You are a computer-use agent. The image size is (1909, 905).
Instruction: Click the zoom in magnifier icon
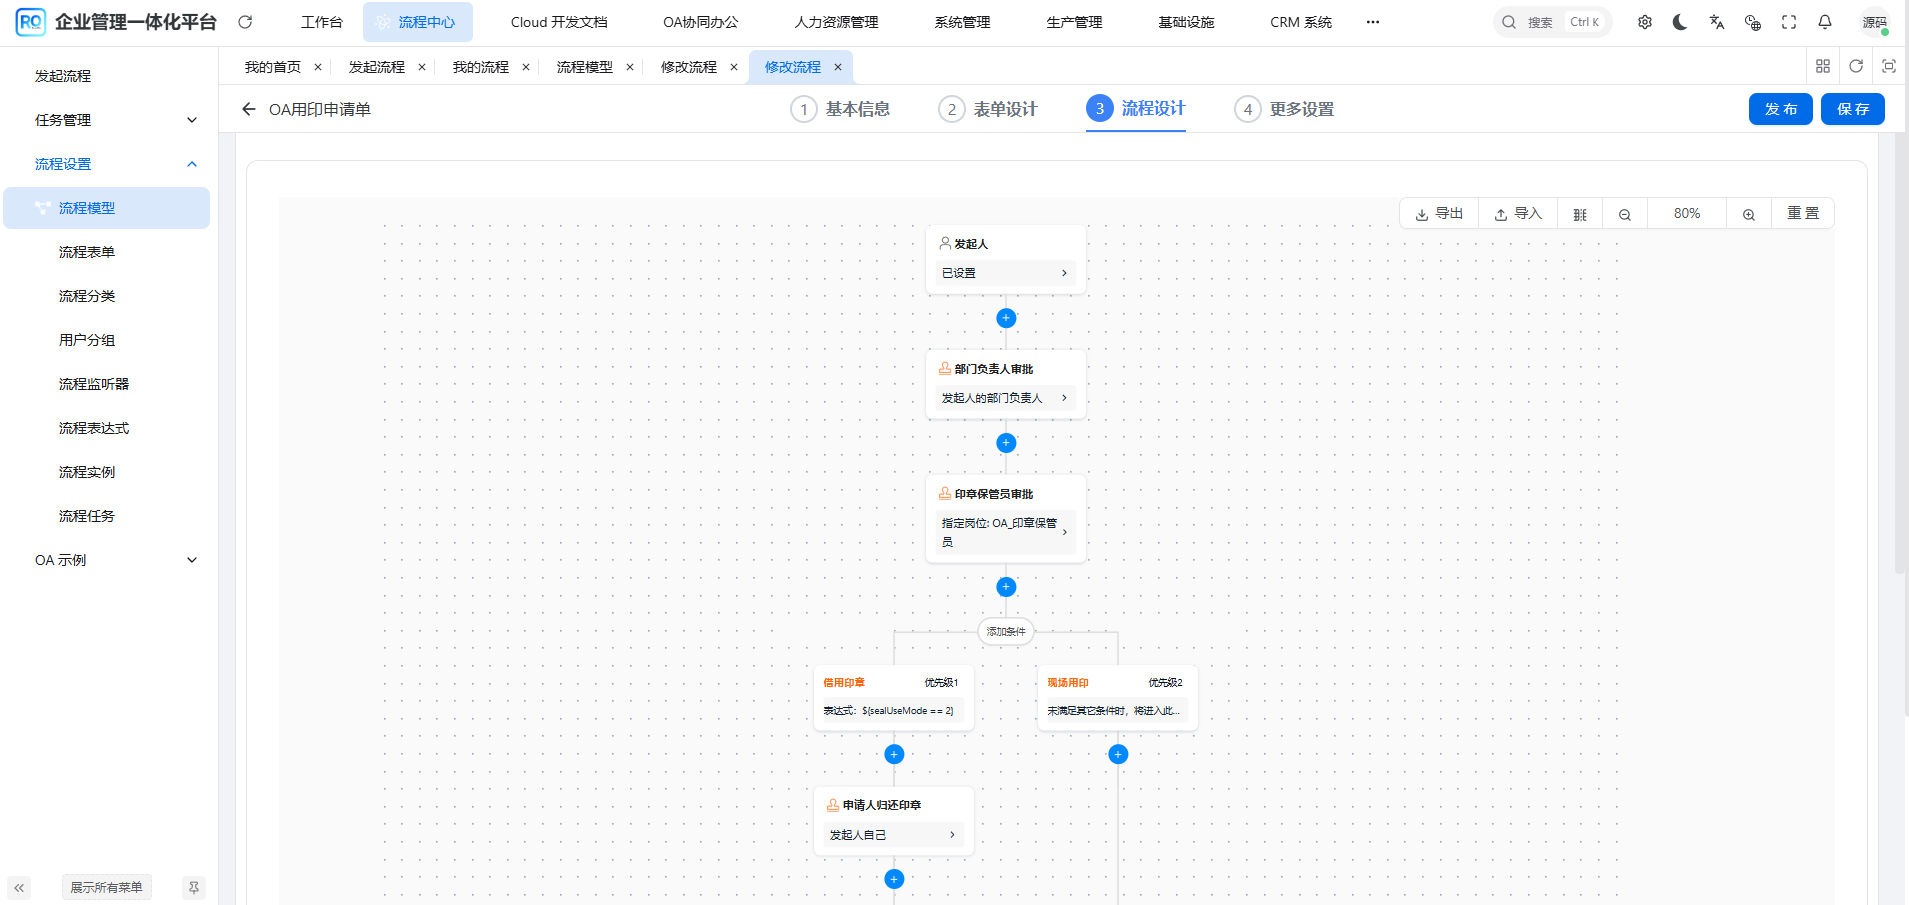[1749, 214]
